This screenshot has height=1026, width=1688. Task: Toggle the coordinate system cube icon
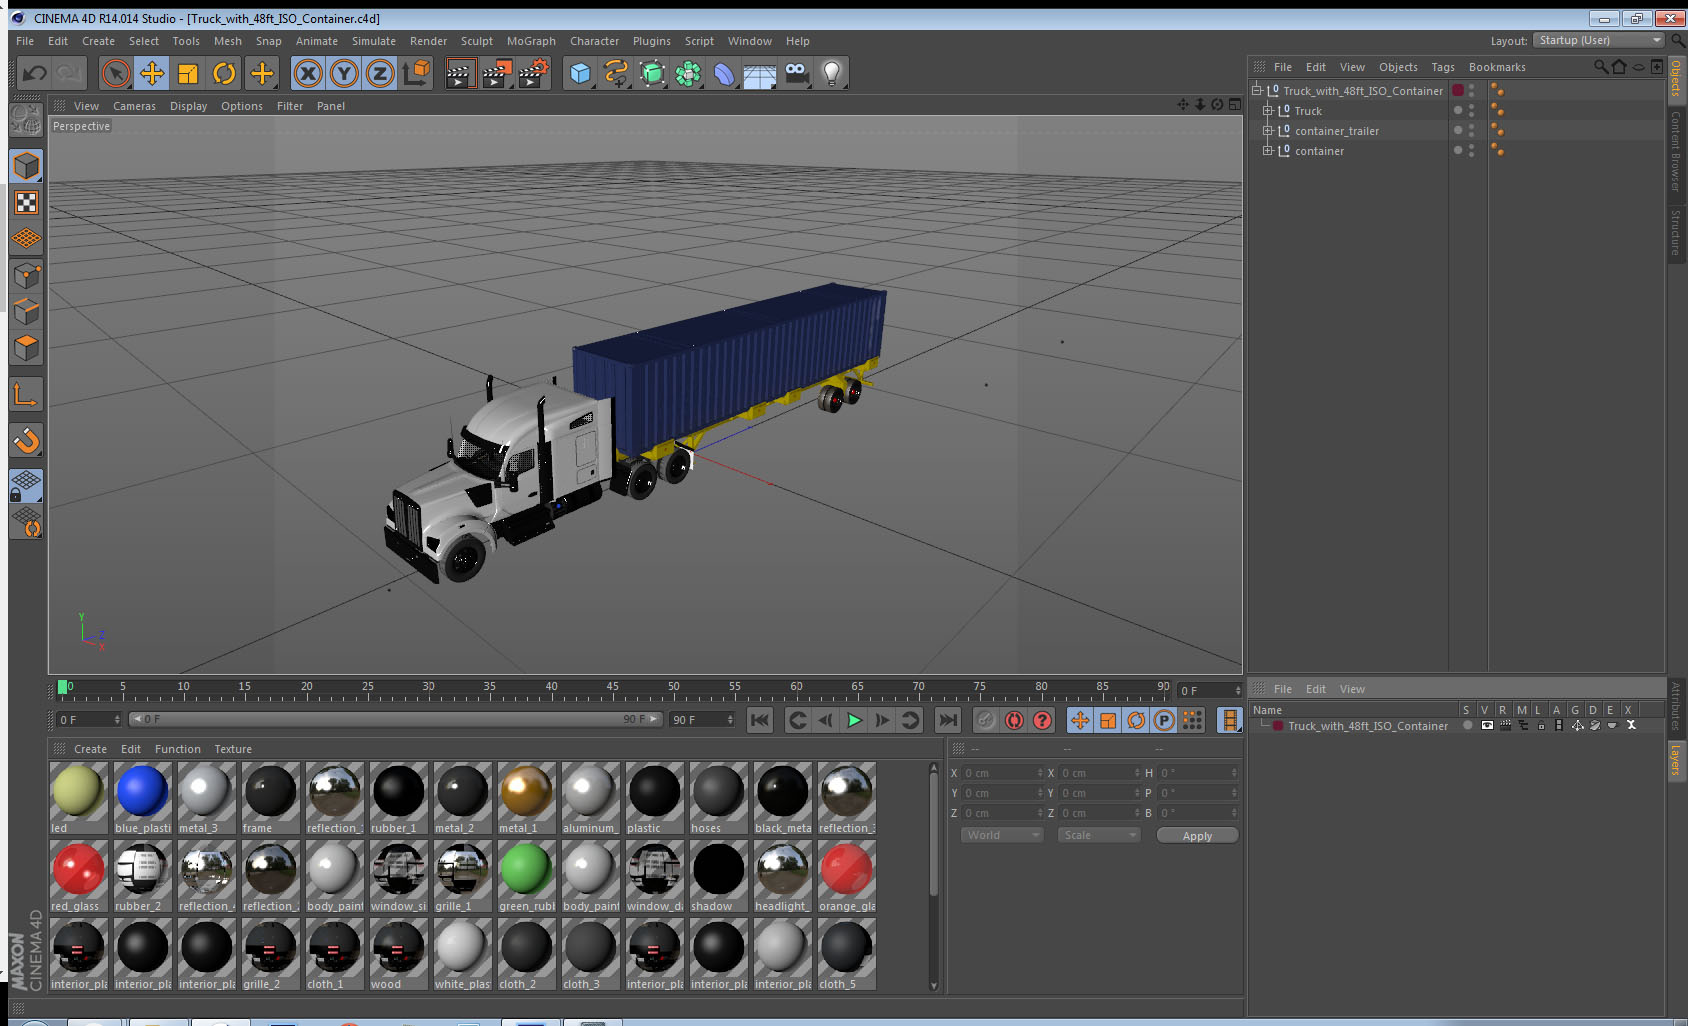click(416, 73)
